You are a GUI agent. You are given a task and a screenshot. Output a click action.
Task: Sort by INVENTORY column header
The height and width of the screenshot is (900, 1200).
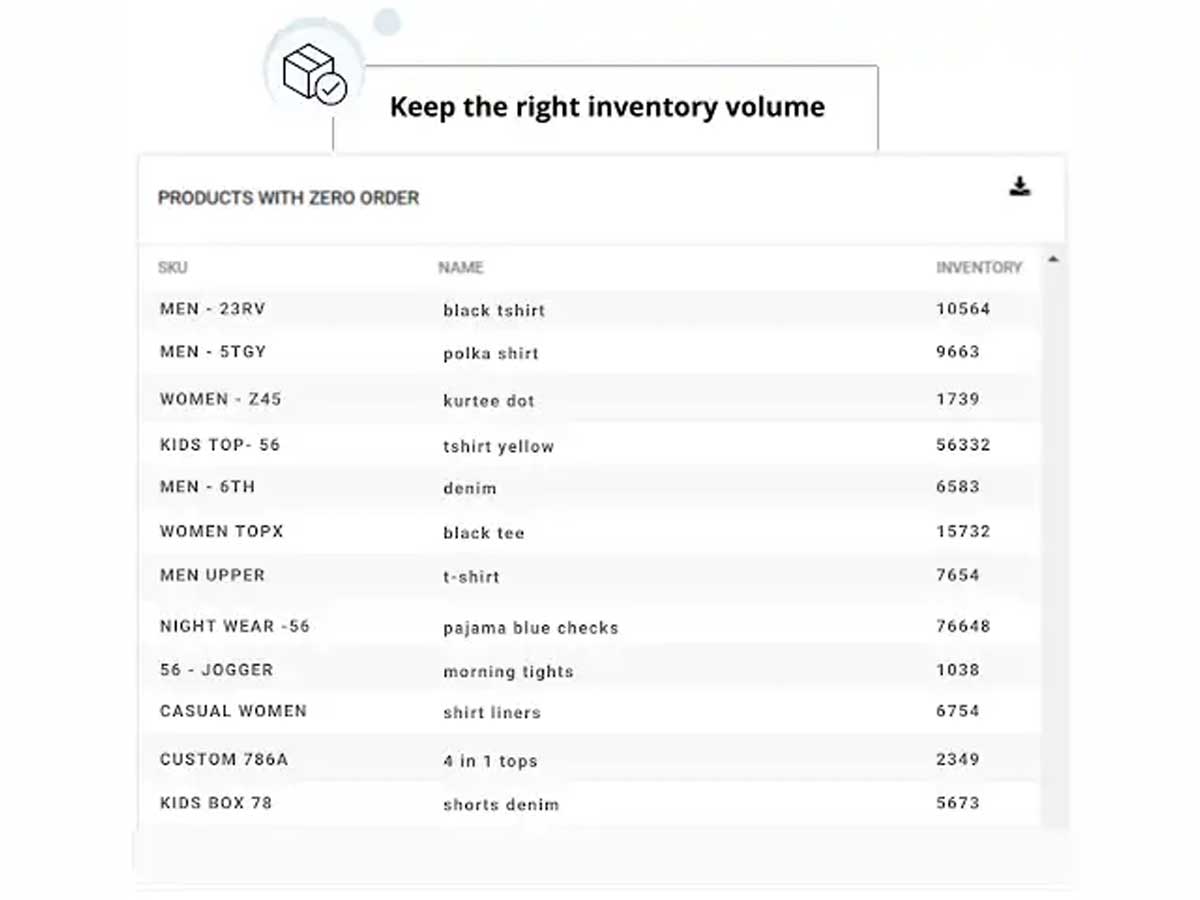coord(979,268)
